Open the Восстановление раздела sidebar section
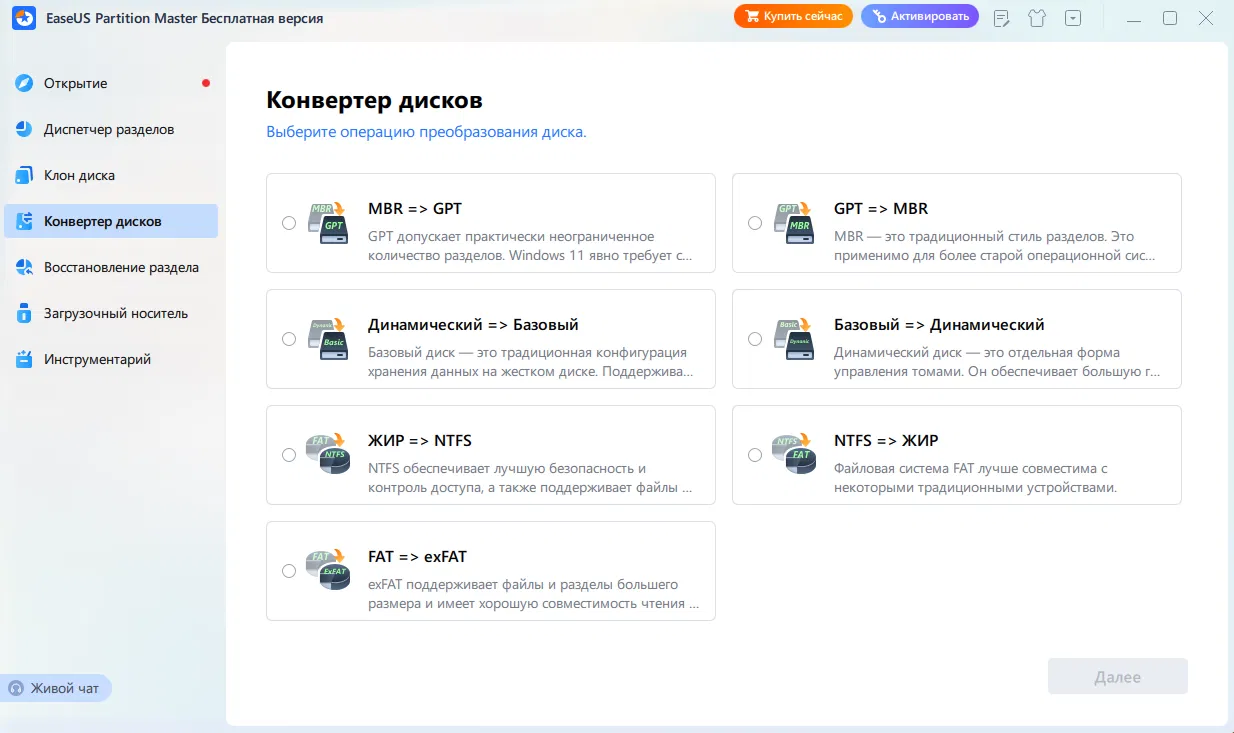The height and width of the screenshot is (733, 1234). coord(111,267)
